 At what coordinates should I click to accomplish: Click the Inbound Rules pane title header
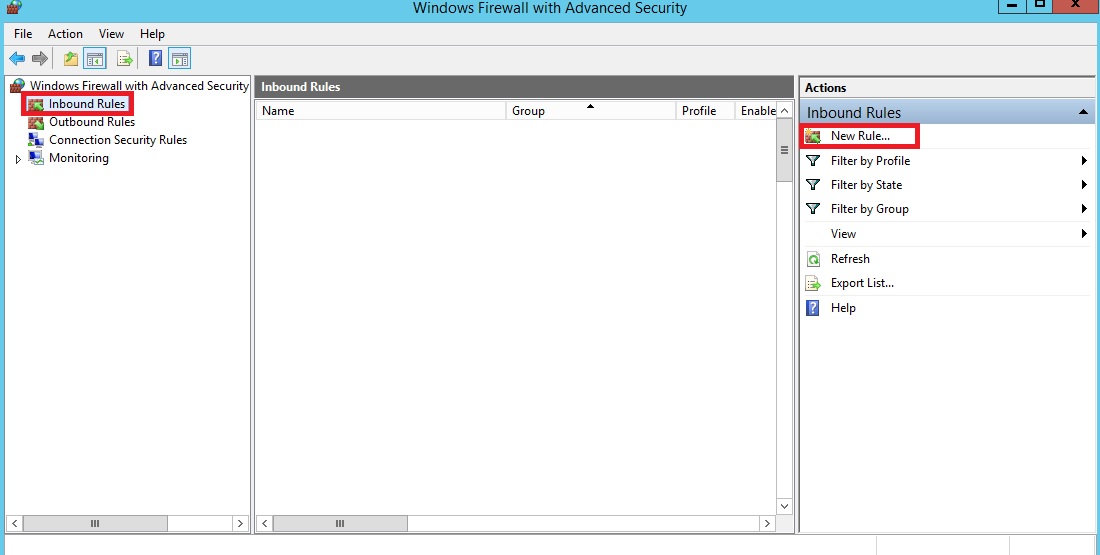pyautogui.click(x=524, y=87)
